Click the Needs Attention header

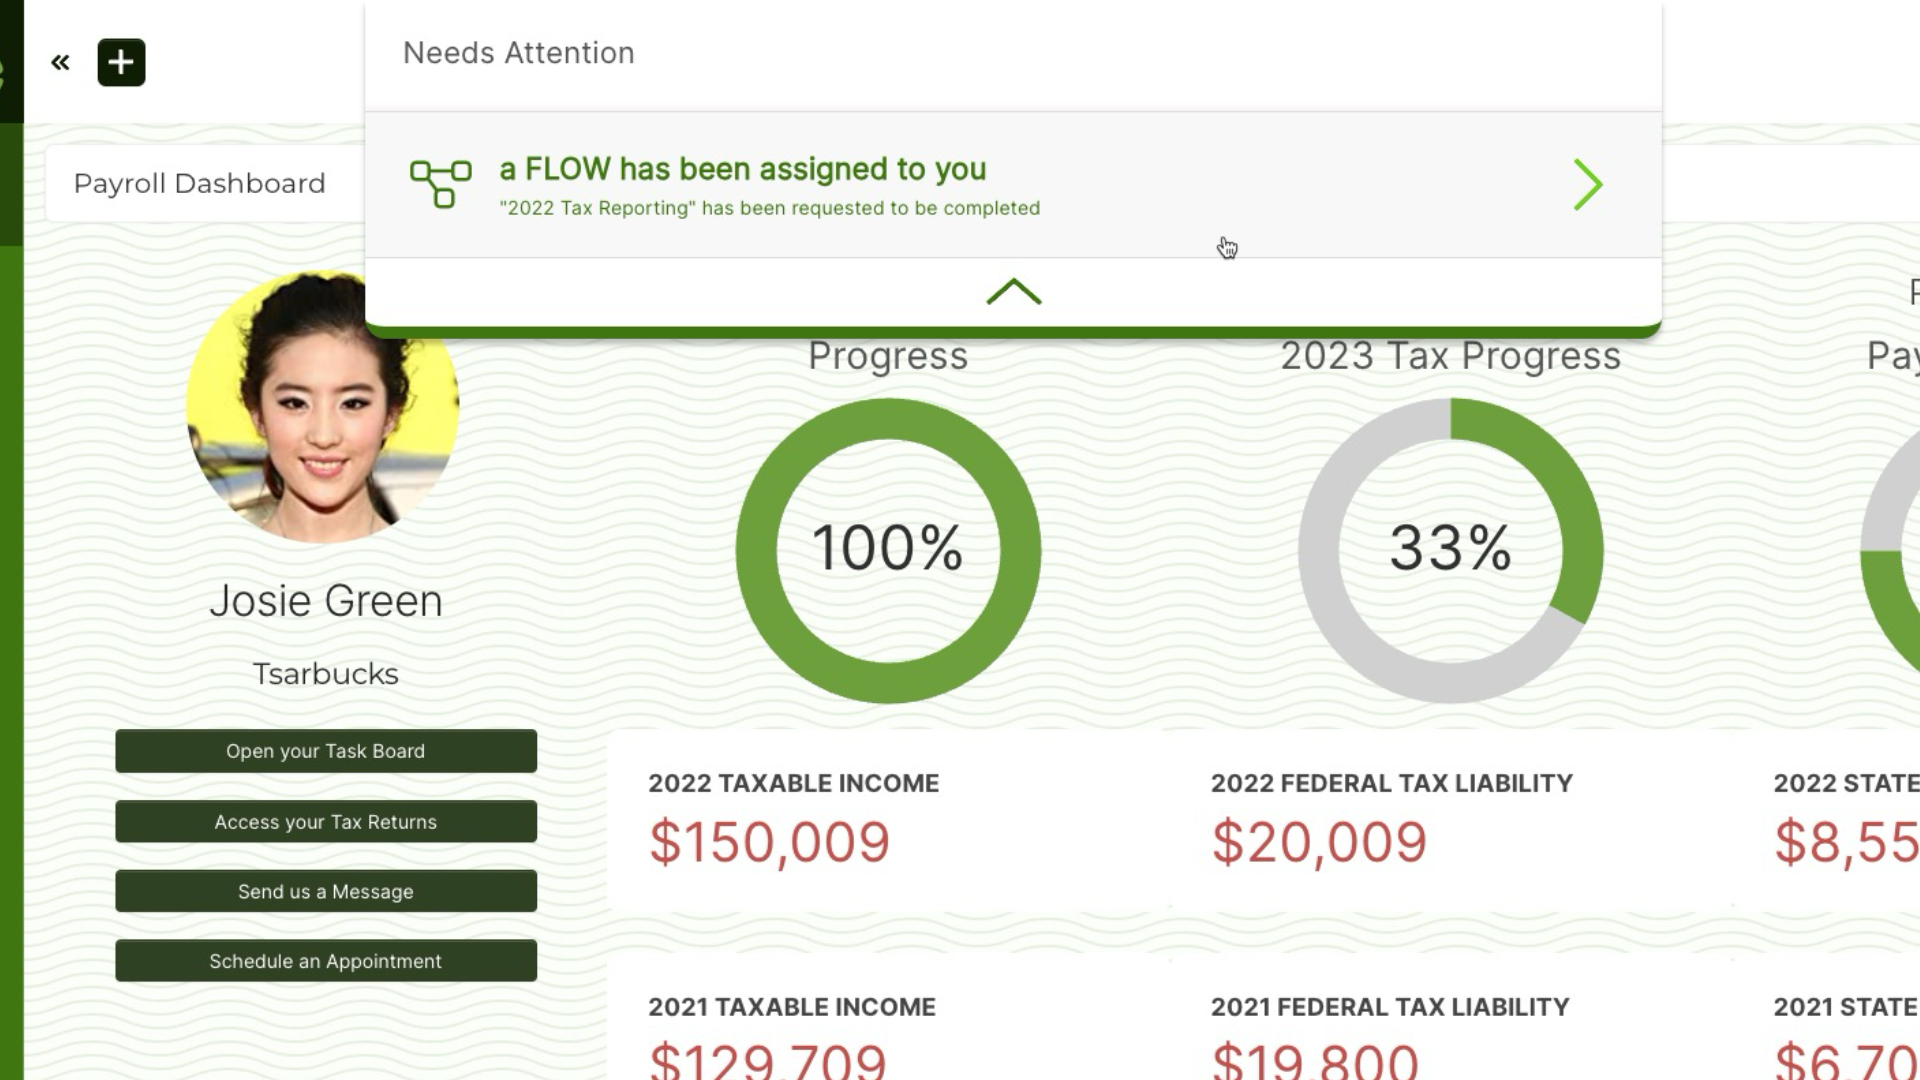pyautogui.click(x=519, y=53)
